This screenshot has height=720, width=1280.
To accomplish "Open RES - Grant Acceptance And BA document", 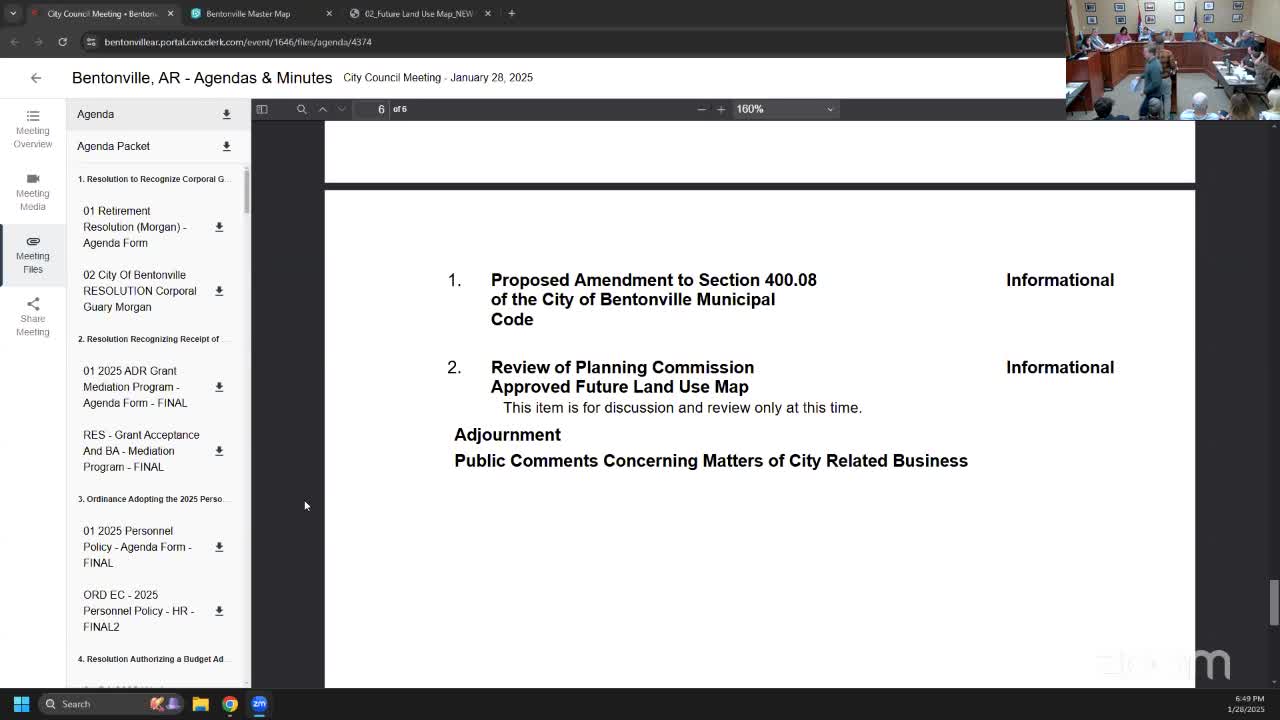I will pyautogui.click(x=141, y=451).
